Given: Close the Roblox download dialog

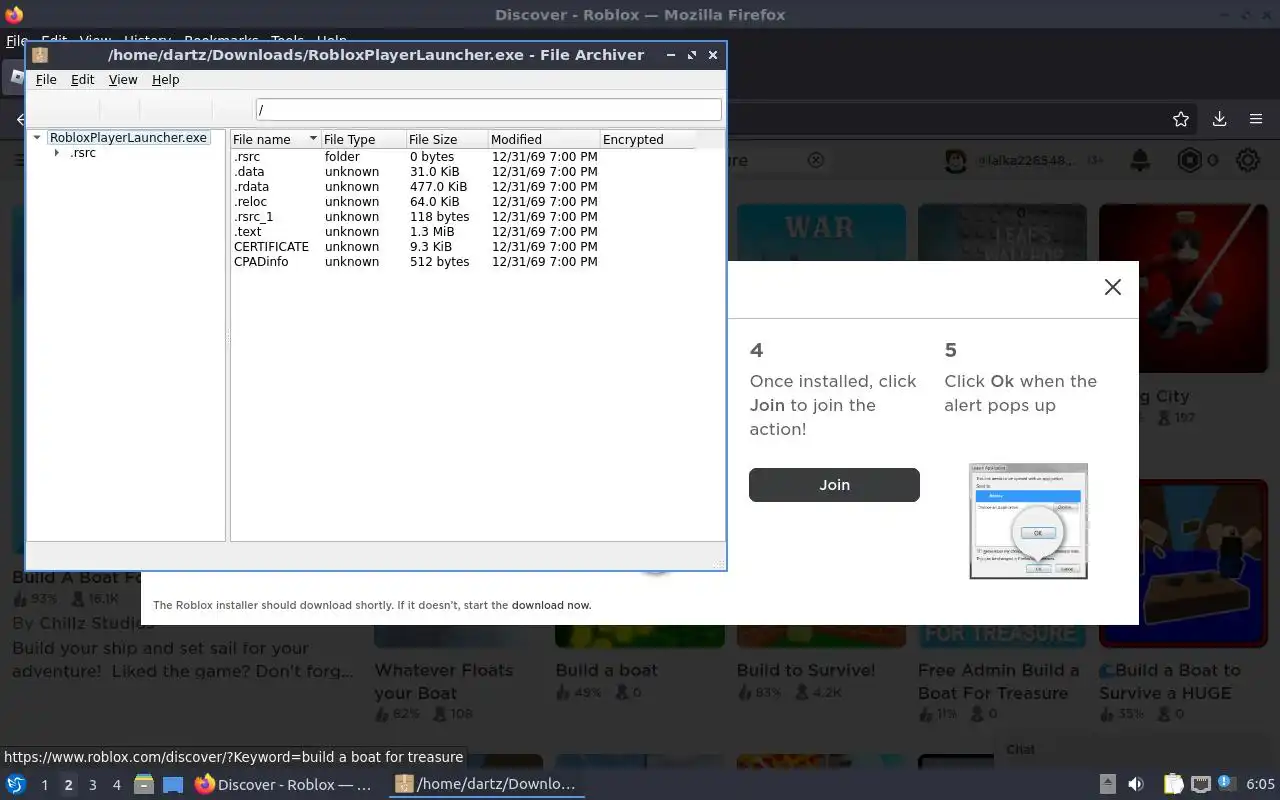Looking at the screenshot, I should pyautogui.click(x=1112, y=287).
